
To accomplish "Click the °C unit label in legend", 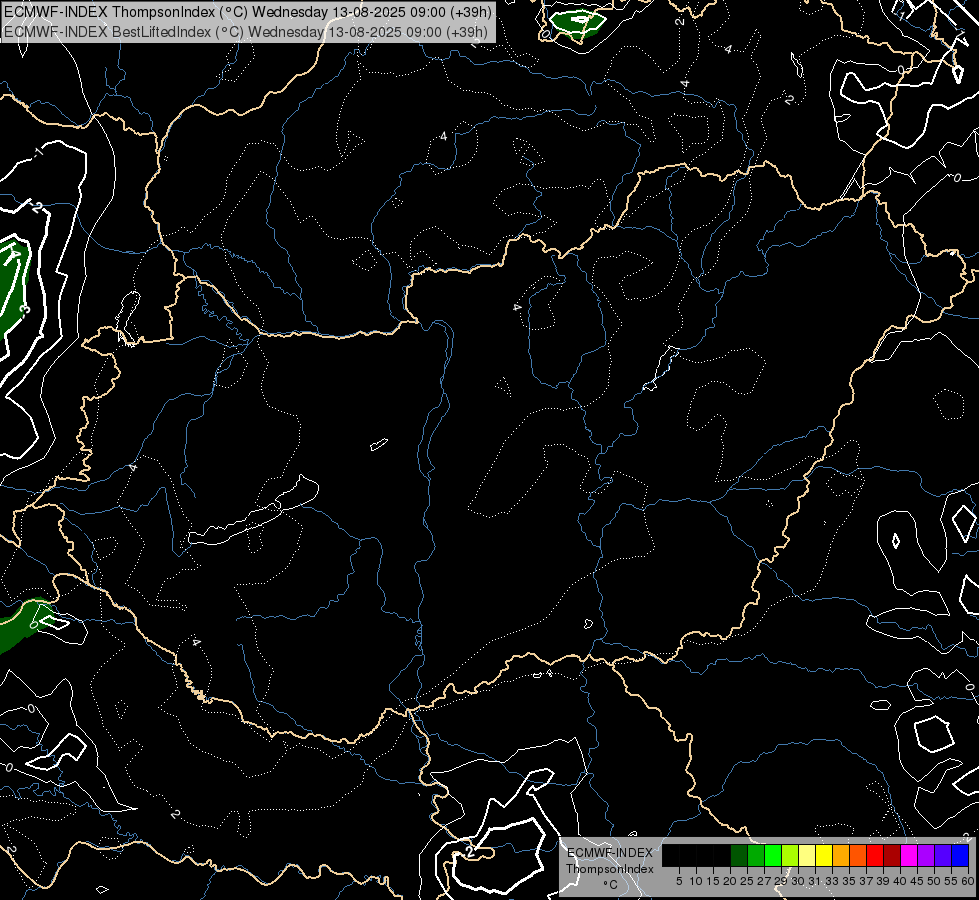I will point(610,884).
